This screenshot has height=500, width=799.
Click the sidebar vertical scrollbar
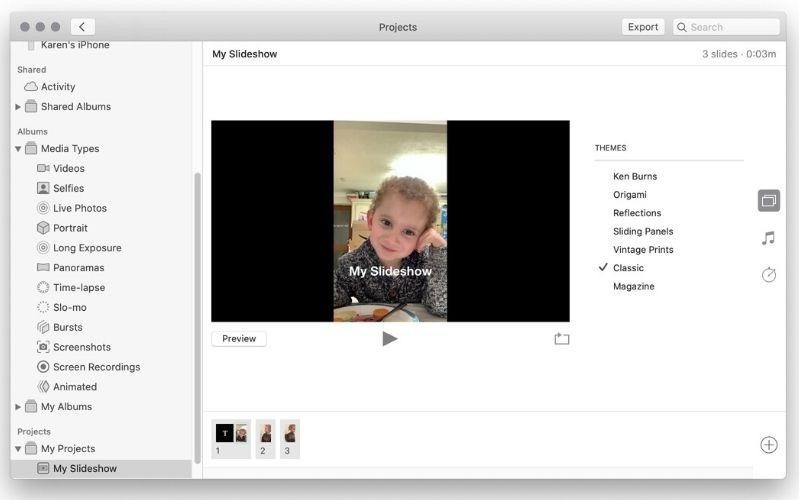click(x=197, y=318)
